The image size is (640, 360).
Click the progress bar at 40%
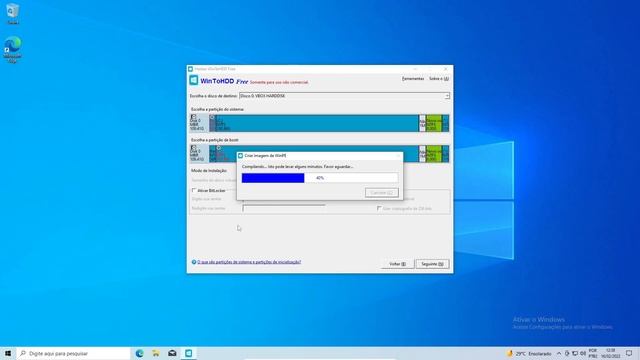tap(320, 178)
